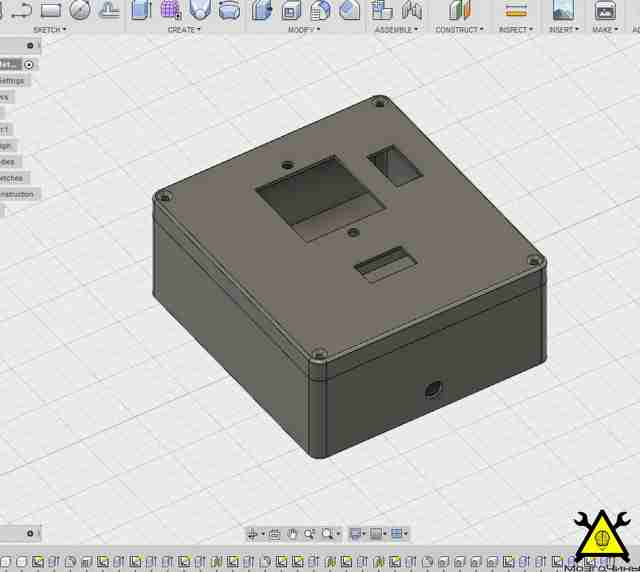
Task: Open the Display Settings dropdown arrow
Action: click(x=363, y=534)
